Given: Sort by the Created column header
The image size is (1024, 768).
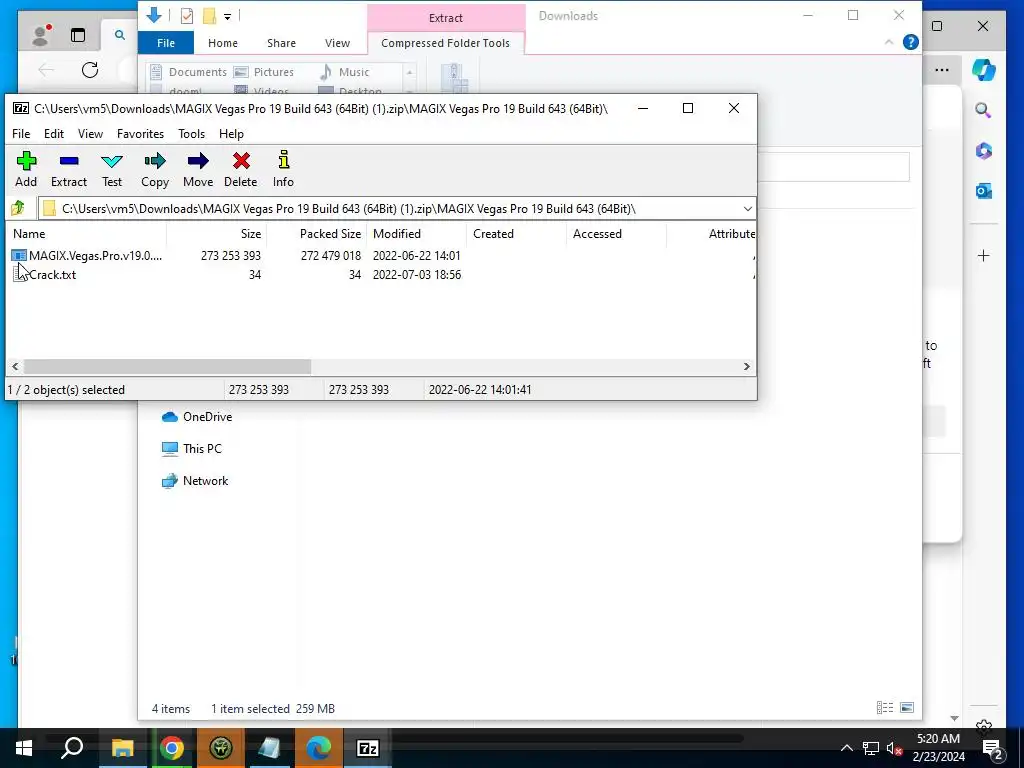Looking at the screenshot, I should coord(517,234).
